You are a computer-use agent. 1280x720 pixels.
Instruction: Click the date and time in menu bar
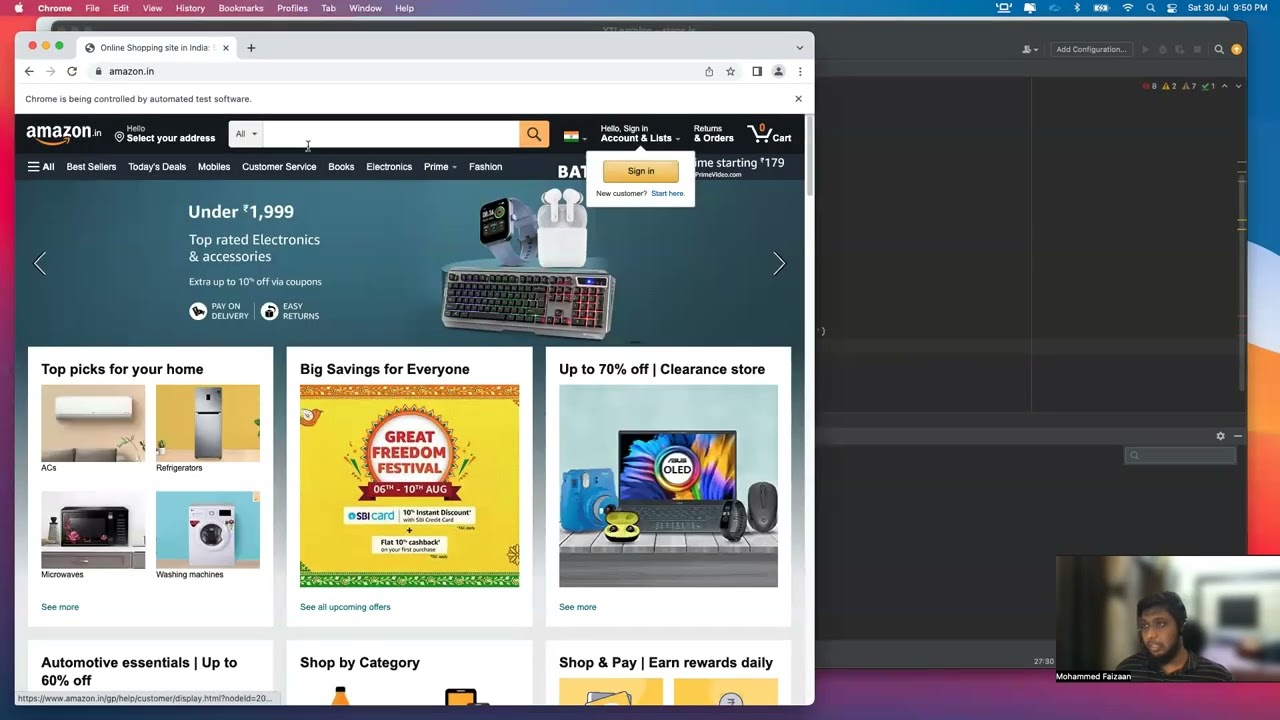pyautogui.click(x=1227, y=8)
